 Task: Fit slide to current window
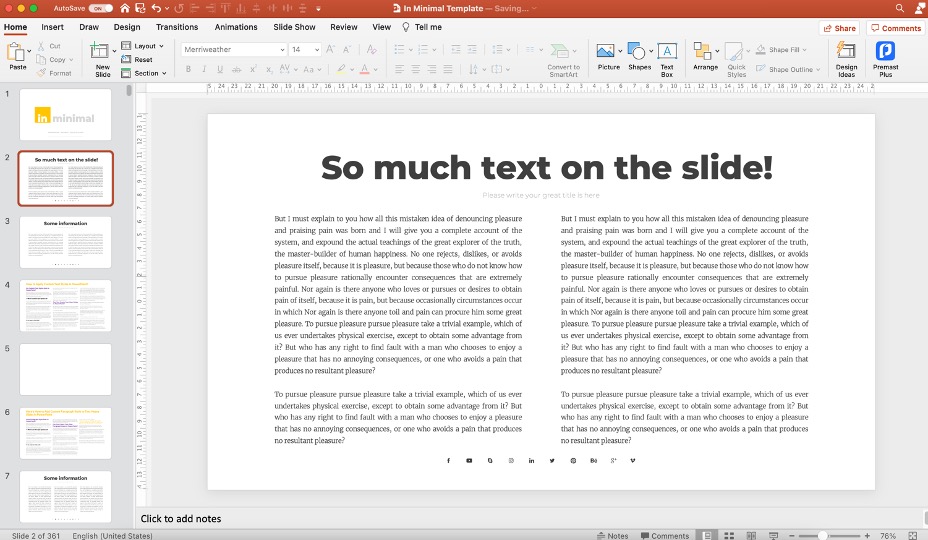(x=913, y=535)
